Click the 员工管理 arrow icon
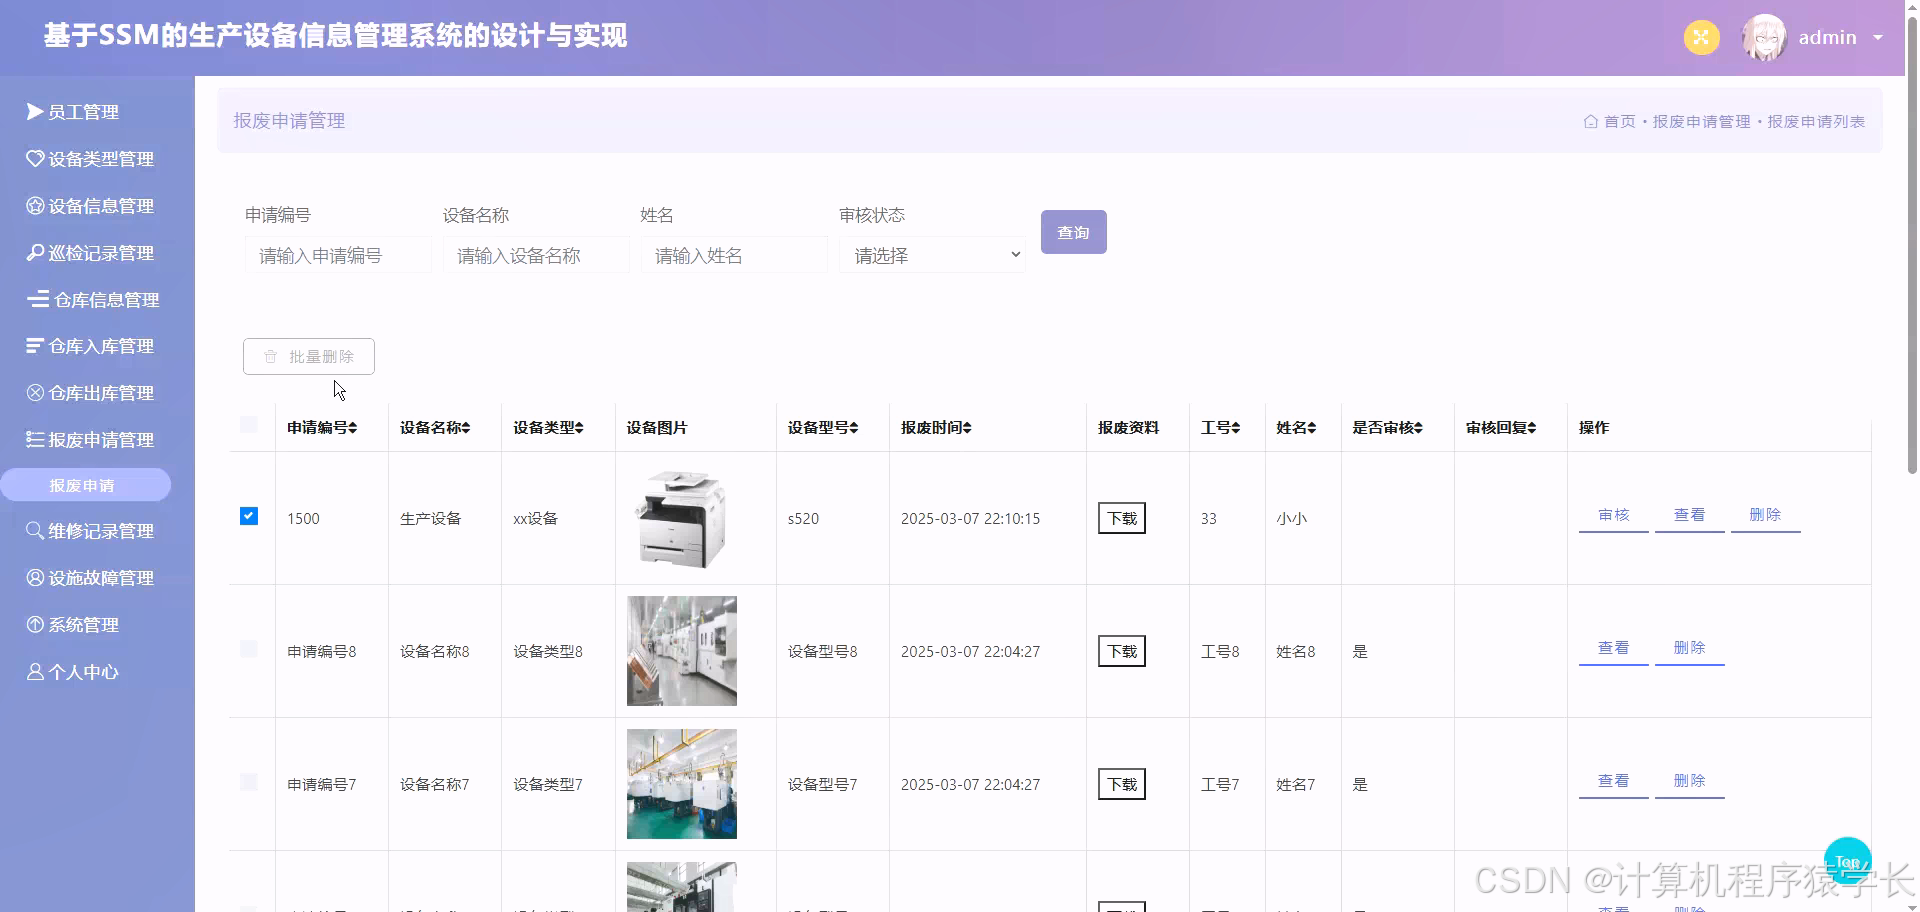Viewport: 1920px width, 912px height. pos(35,112)
